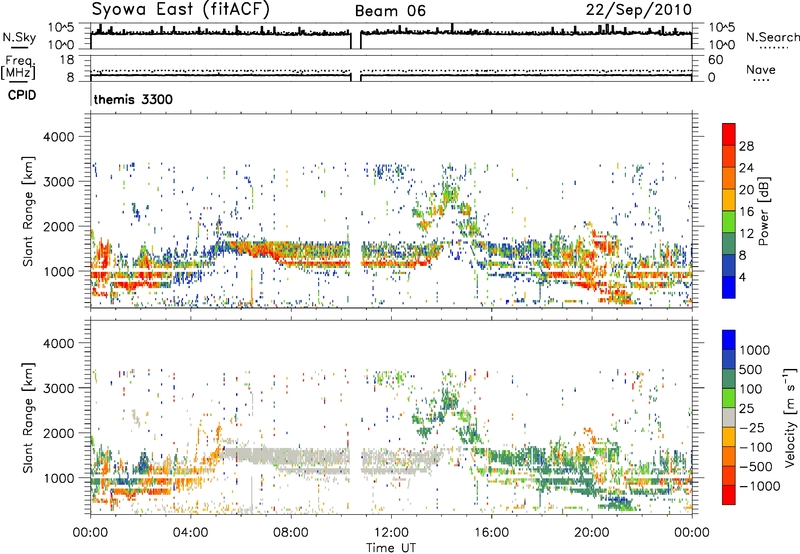800x554 pixels.
Task: Click the "4000" tick on the velocity panel
Action: click(58, 343)
